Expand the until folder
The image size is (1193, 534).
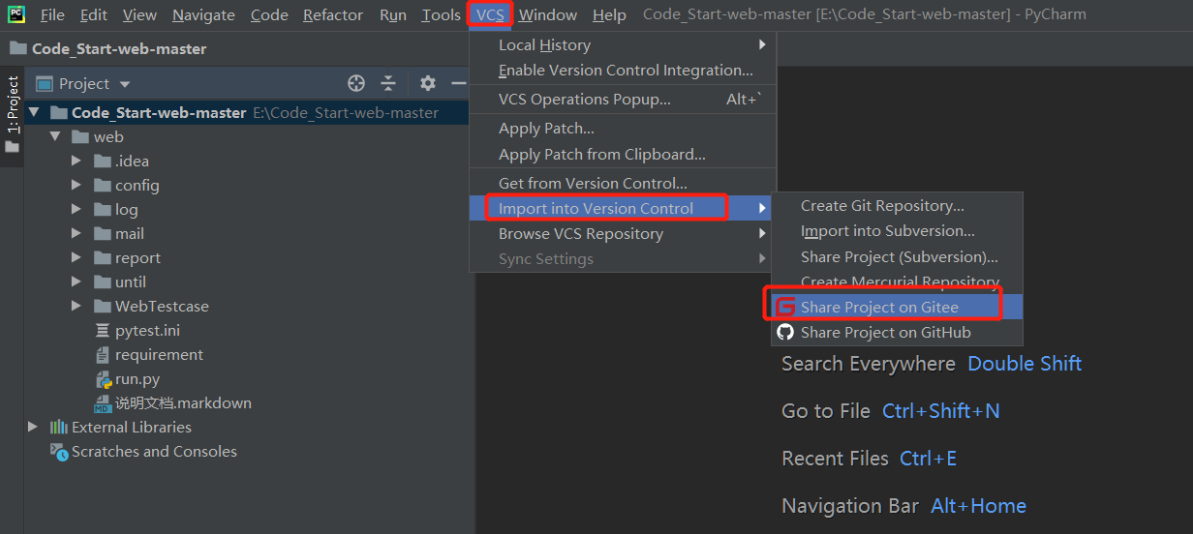click(76, 281)
